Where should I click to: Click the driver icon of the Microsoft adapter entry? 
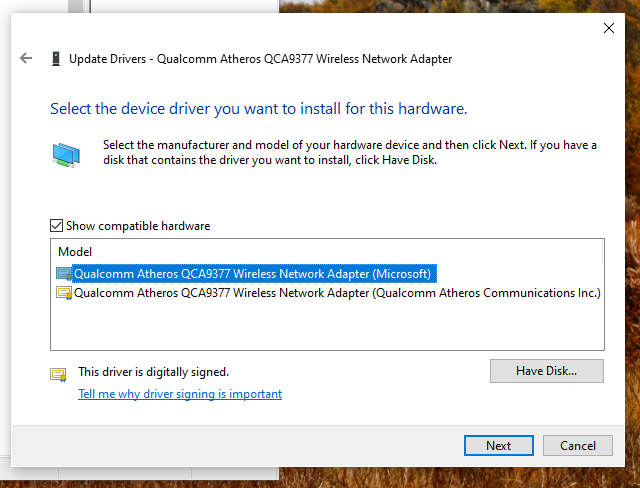pos(64,274)
